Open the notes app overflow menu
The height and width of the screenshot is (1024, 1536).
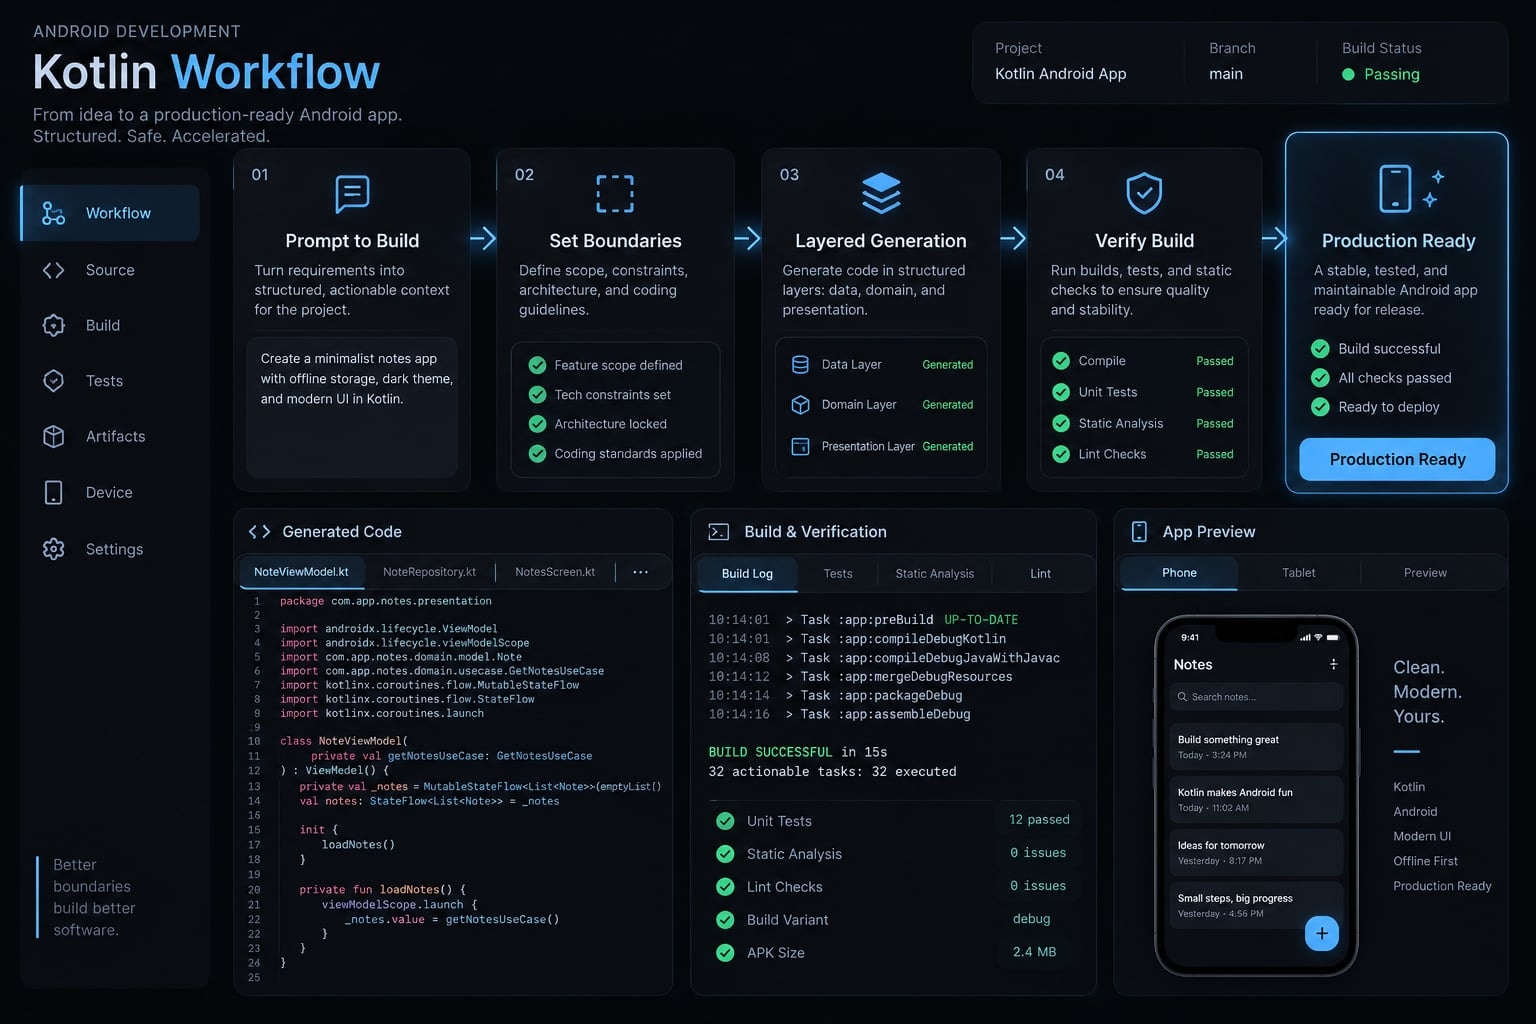point(1333,664)
